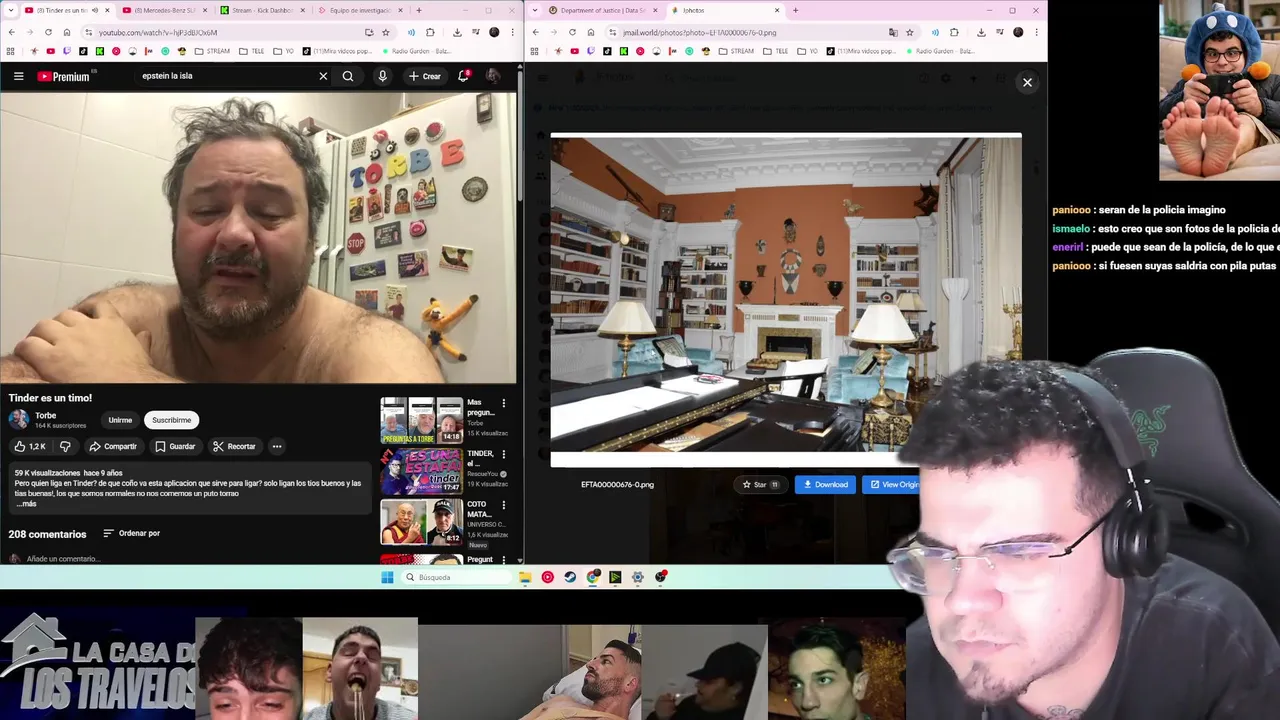Start voice search with microphone icon

pos(382,76)
